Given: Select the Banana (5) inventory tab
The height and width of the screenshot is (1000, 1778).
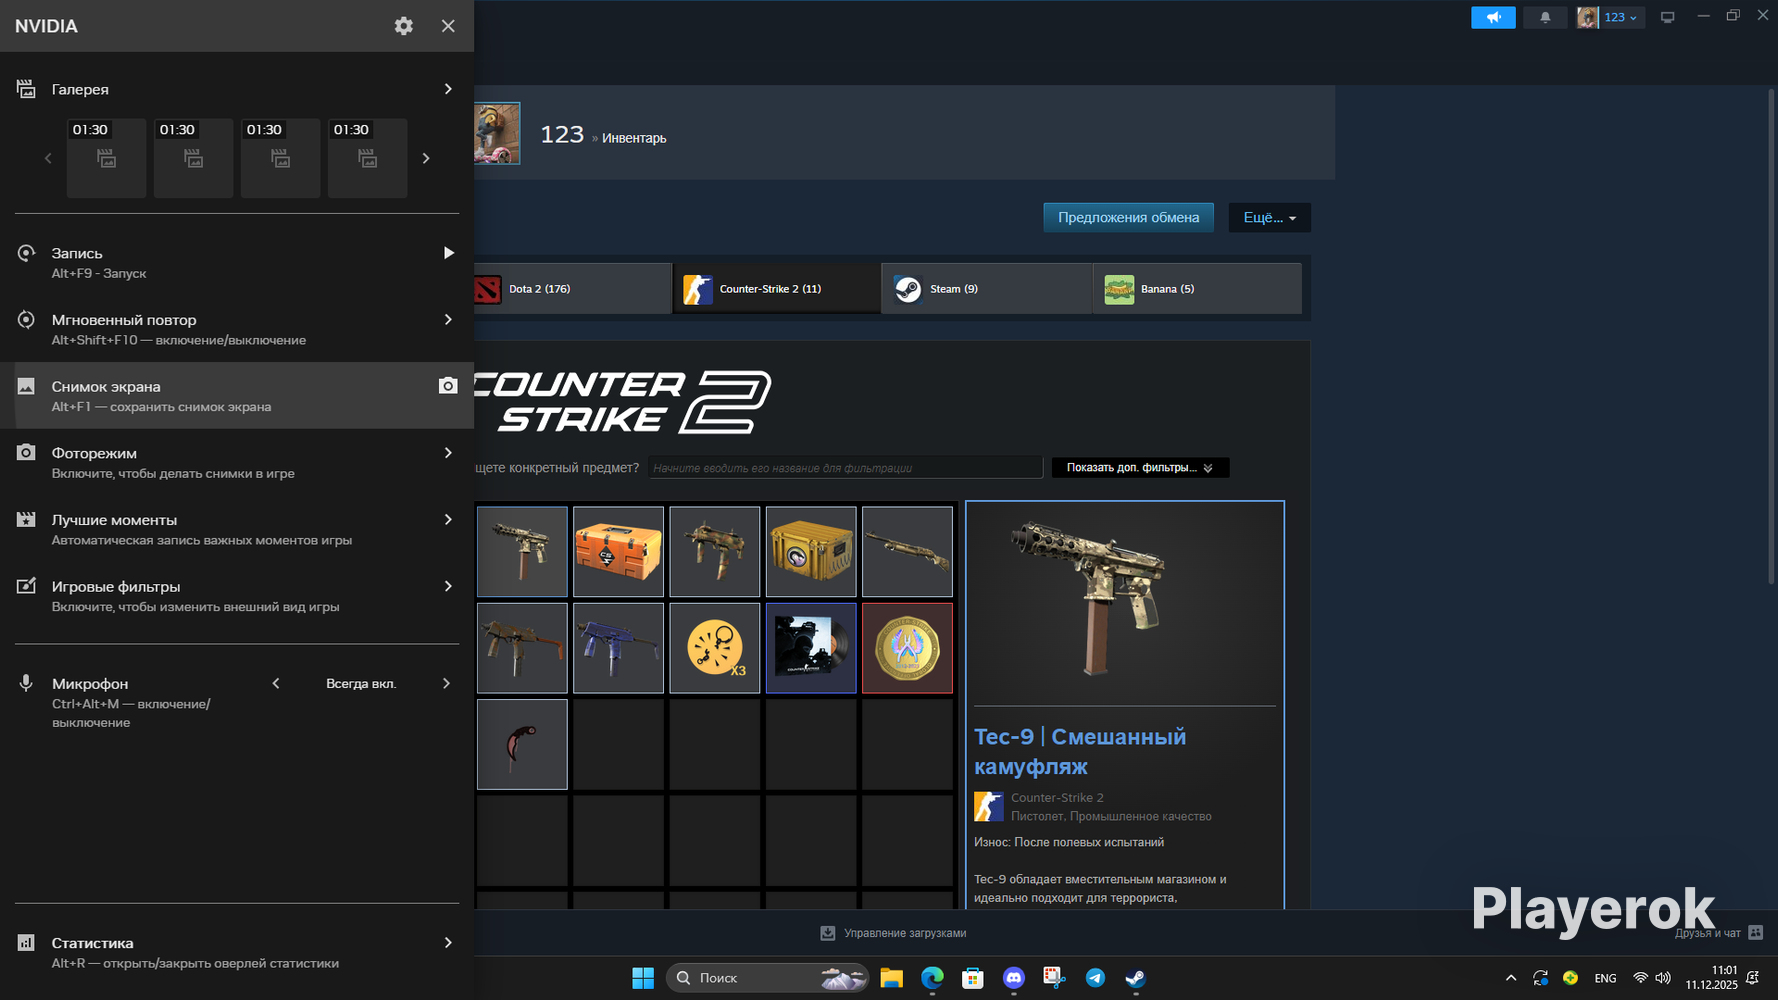Looking at the screenshot, I should (1197, 289).
